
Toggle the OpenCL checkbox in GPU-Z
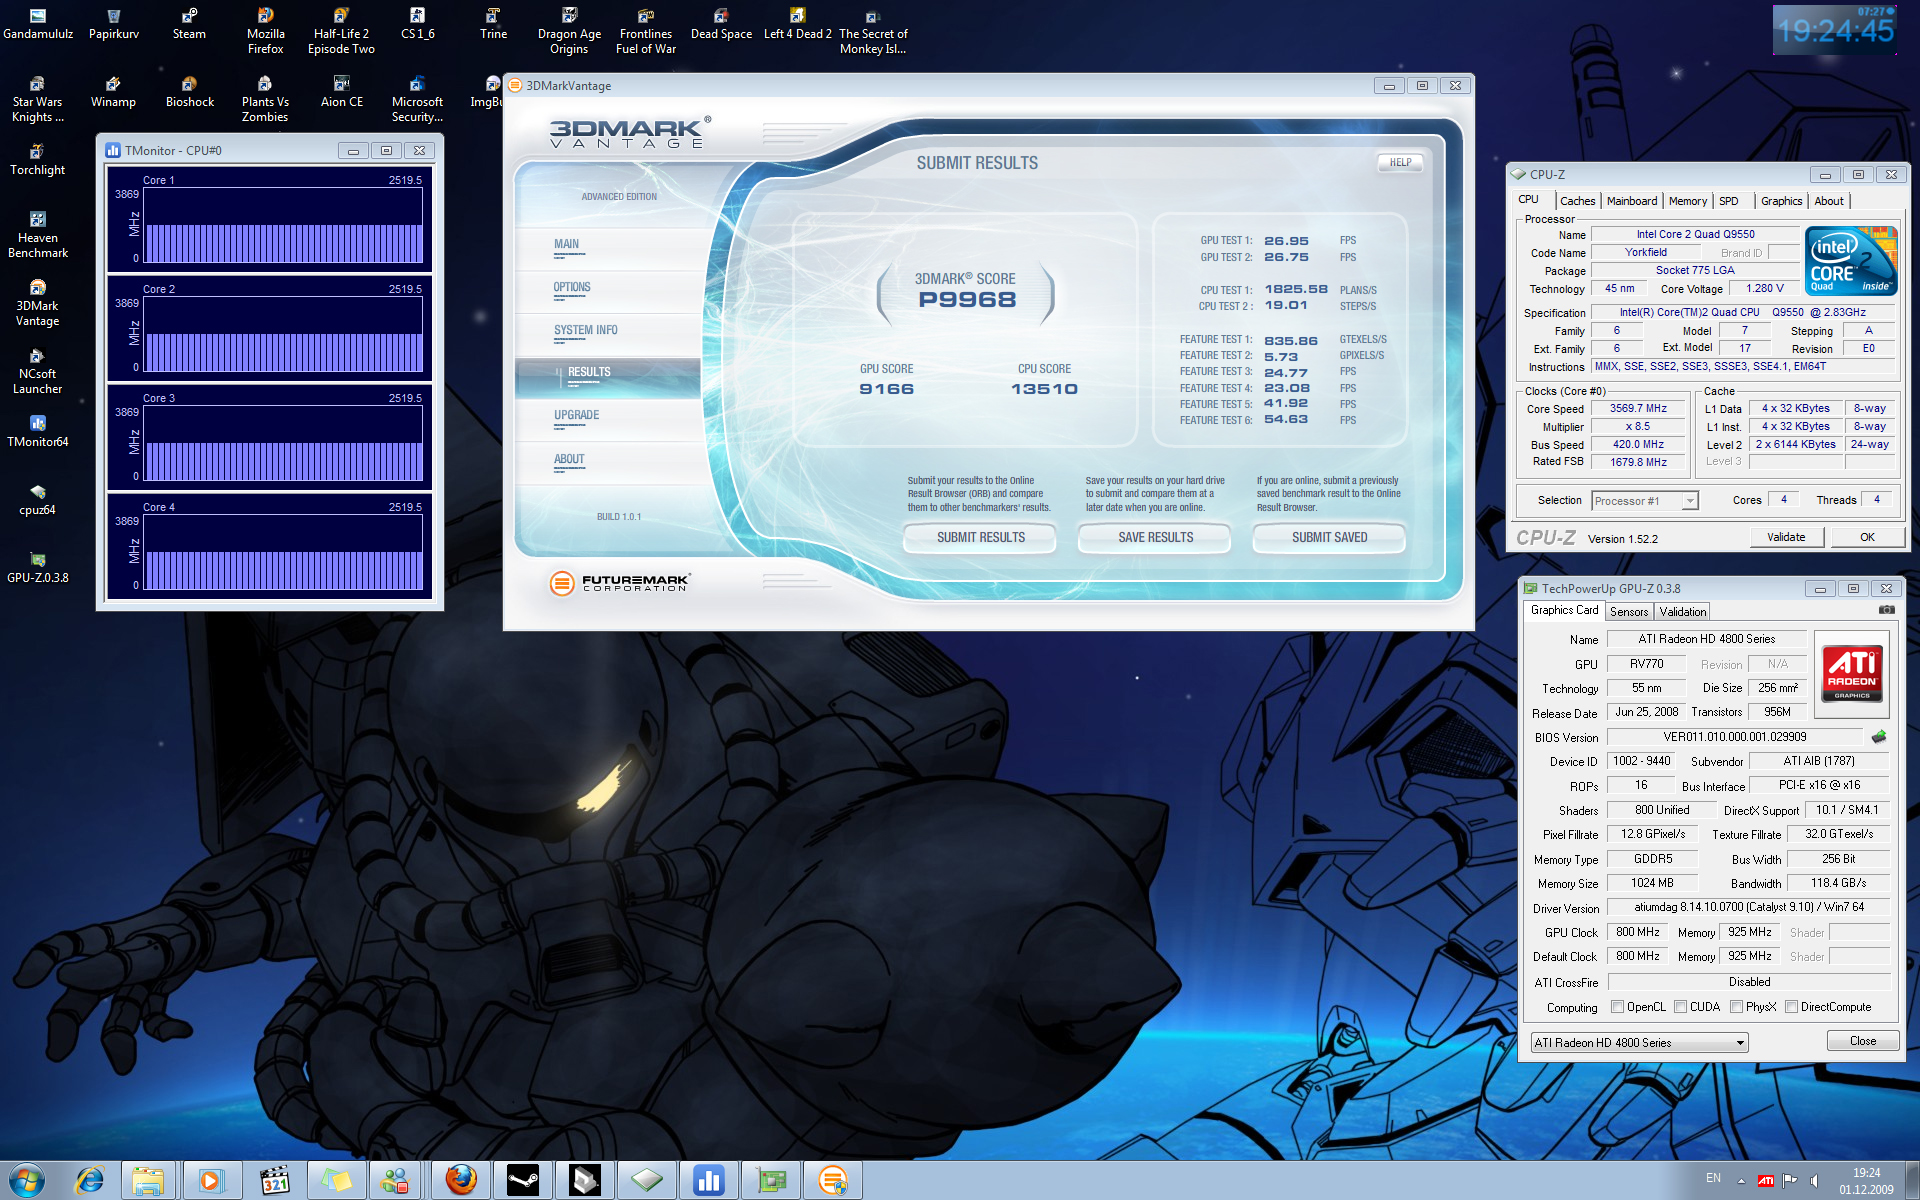pyautogui.click(x=1617, y=1007)
